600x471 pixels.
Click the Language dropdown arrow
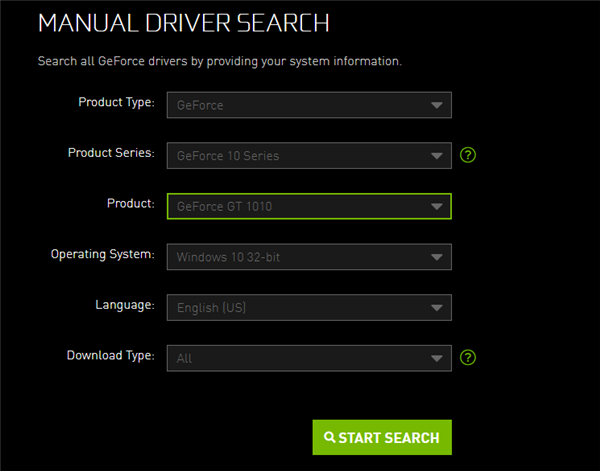click(x=436, y=307)
